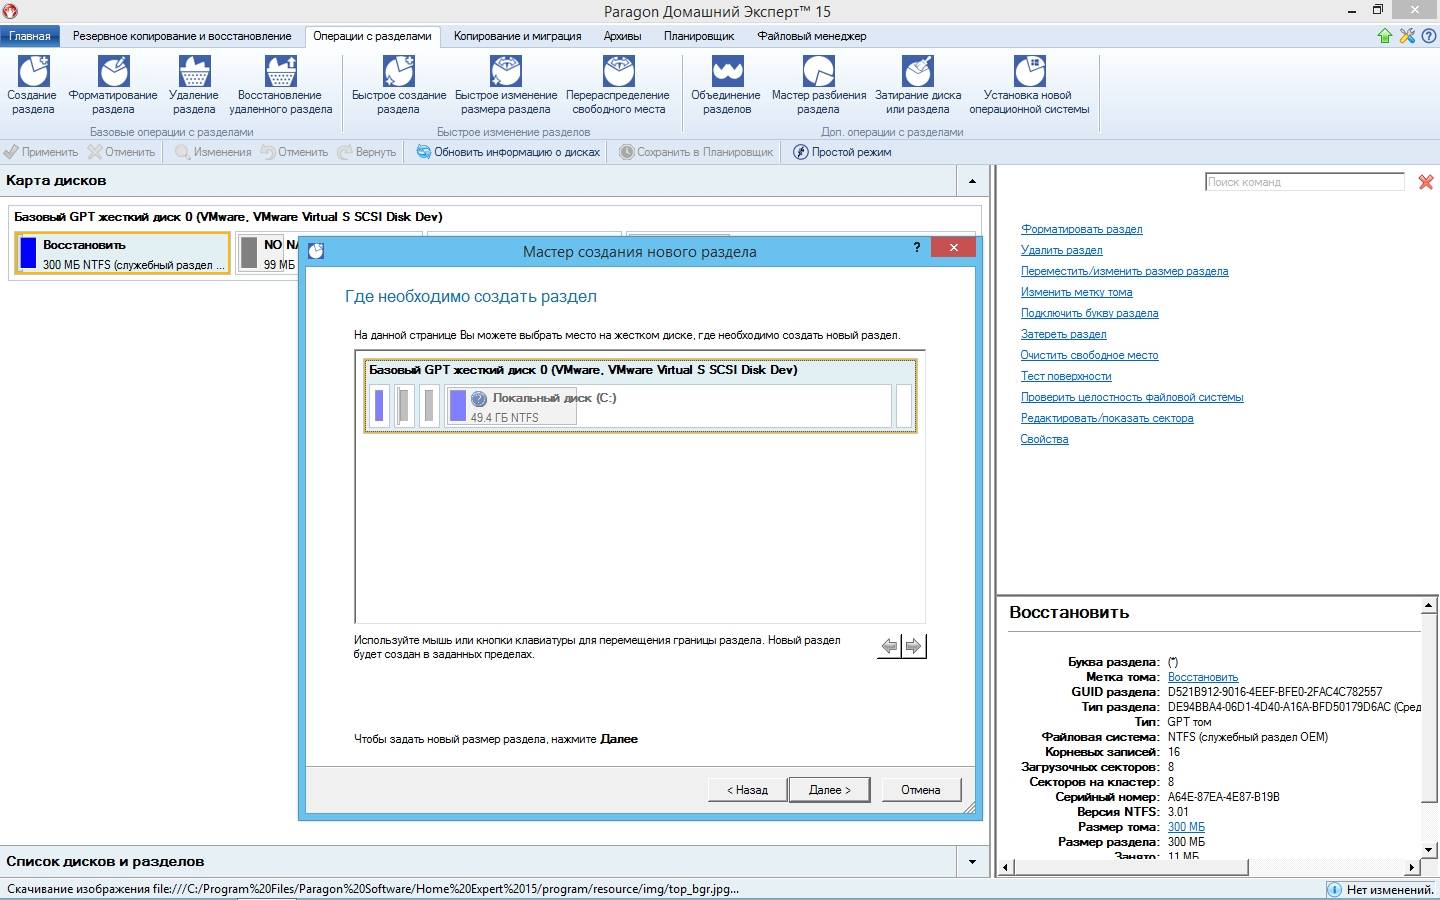Click right arrow boundary button in wizard
This screenshot has height=900, width=1440.
[x=913, y=646]
